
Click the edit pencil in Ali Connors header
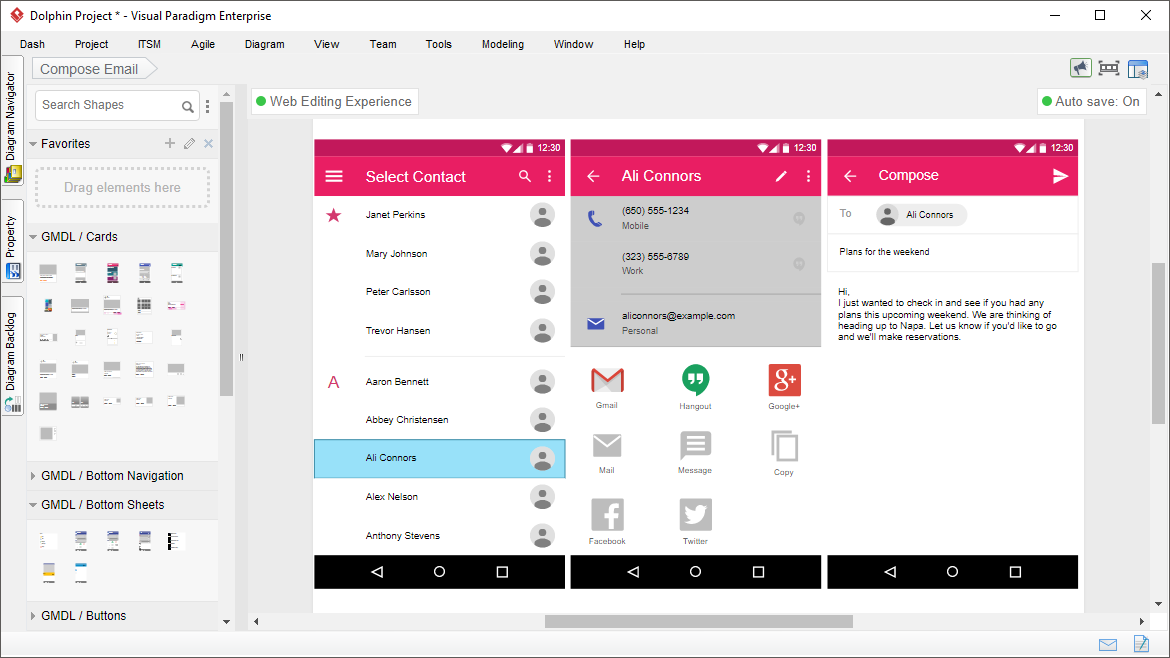(780, 176)
